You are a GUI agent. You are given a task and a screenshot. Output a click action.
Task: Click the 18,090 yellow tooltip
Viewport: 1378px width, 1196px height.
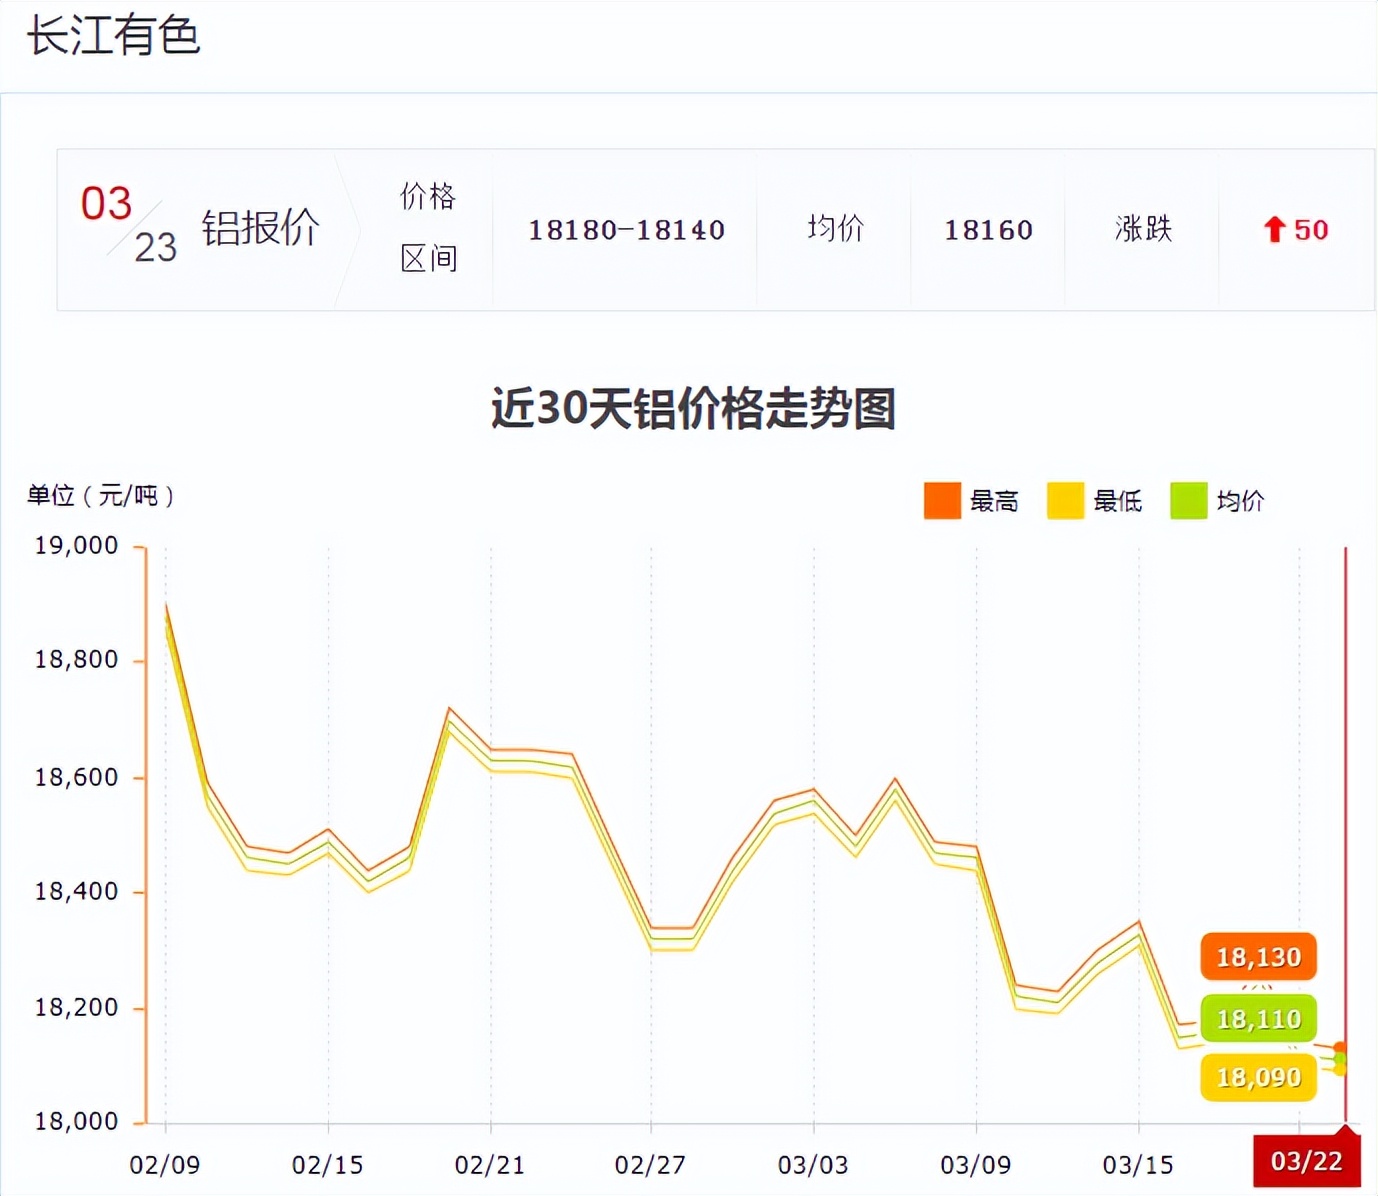[x=1259, y=1078]
